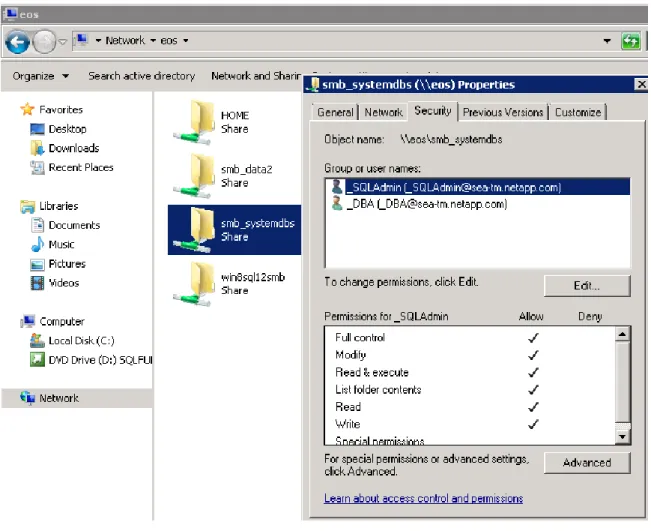Click the HOME Share label
Image resolution: width=651 pixels, height=531 pixels.
point(235,122)
